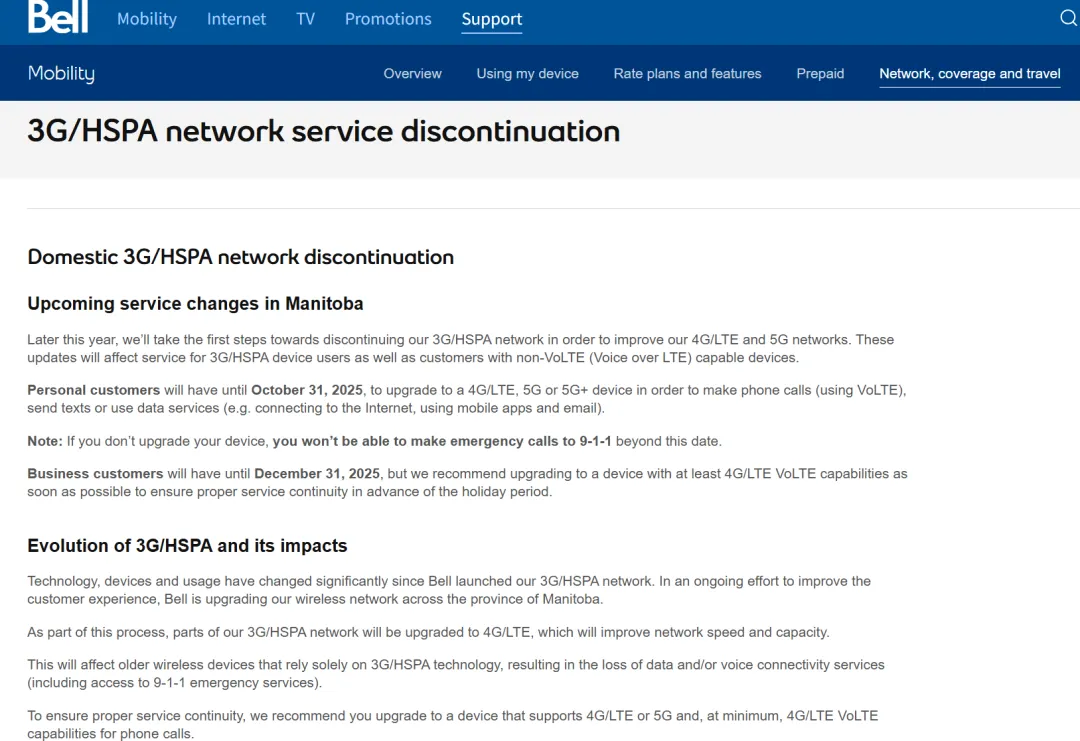Image resolution: width=1080 pixels, height=741 pixels.
Task: Click Upcoming service changes in Manitoba heading
Action: pyautogui.click(x=195, y=303)
